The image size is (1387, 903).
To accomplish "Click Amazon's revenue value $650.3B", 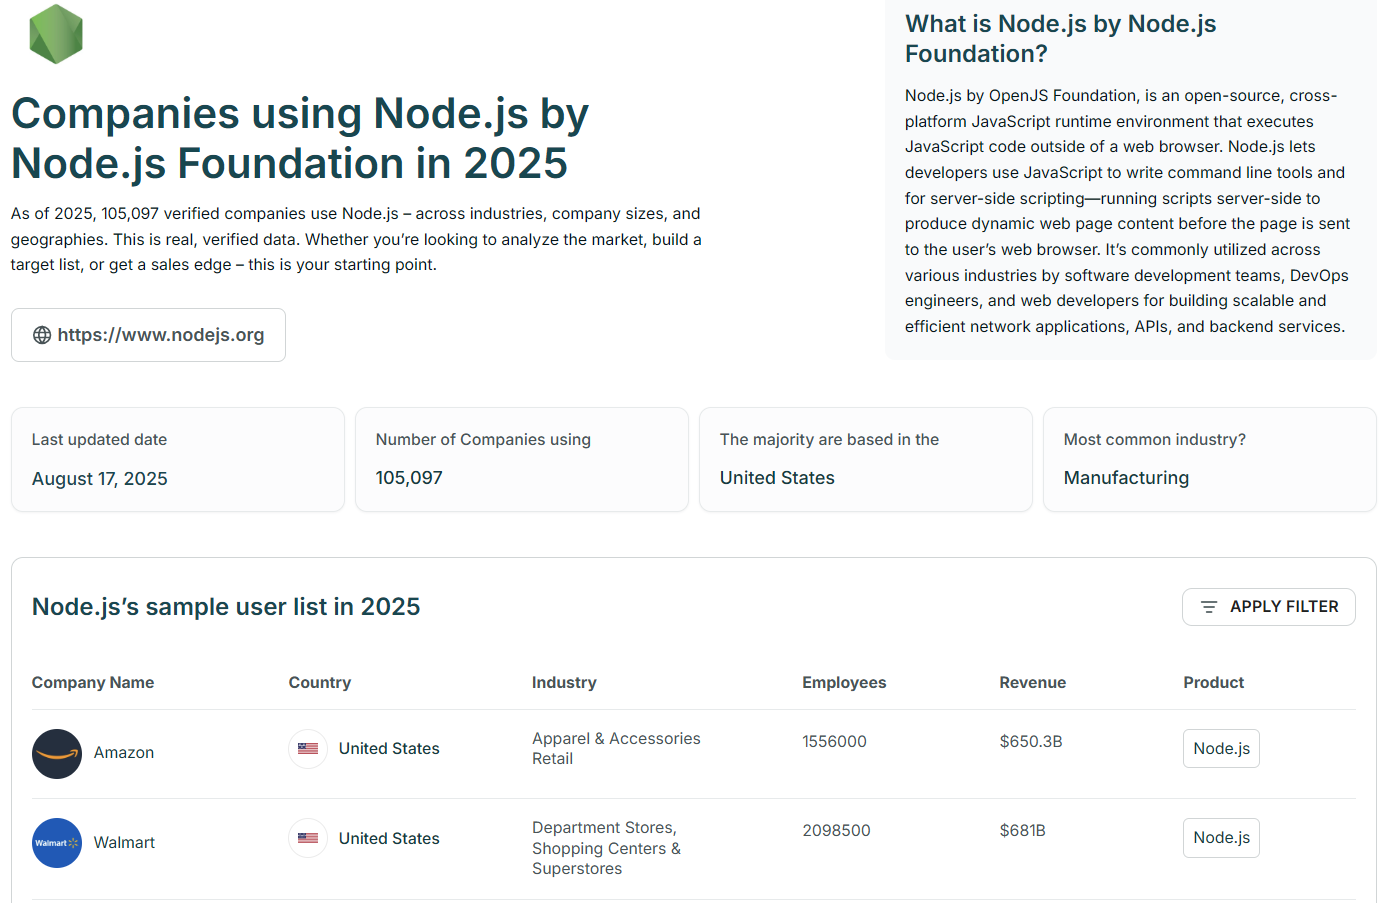I will pos(1031,742).
